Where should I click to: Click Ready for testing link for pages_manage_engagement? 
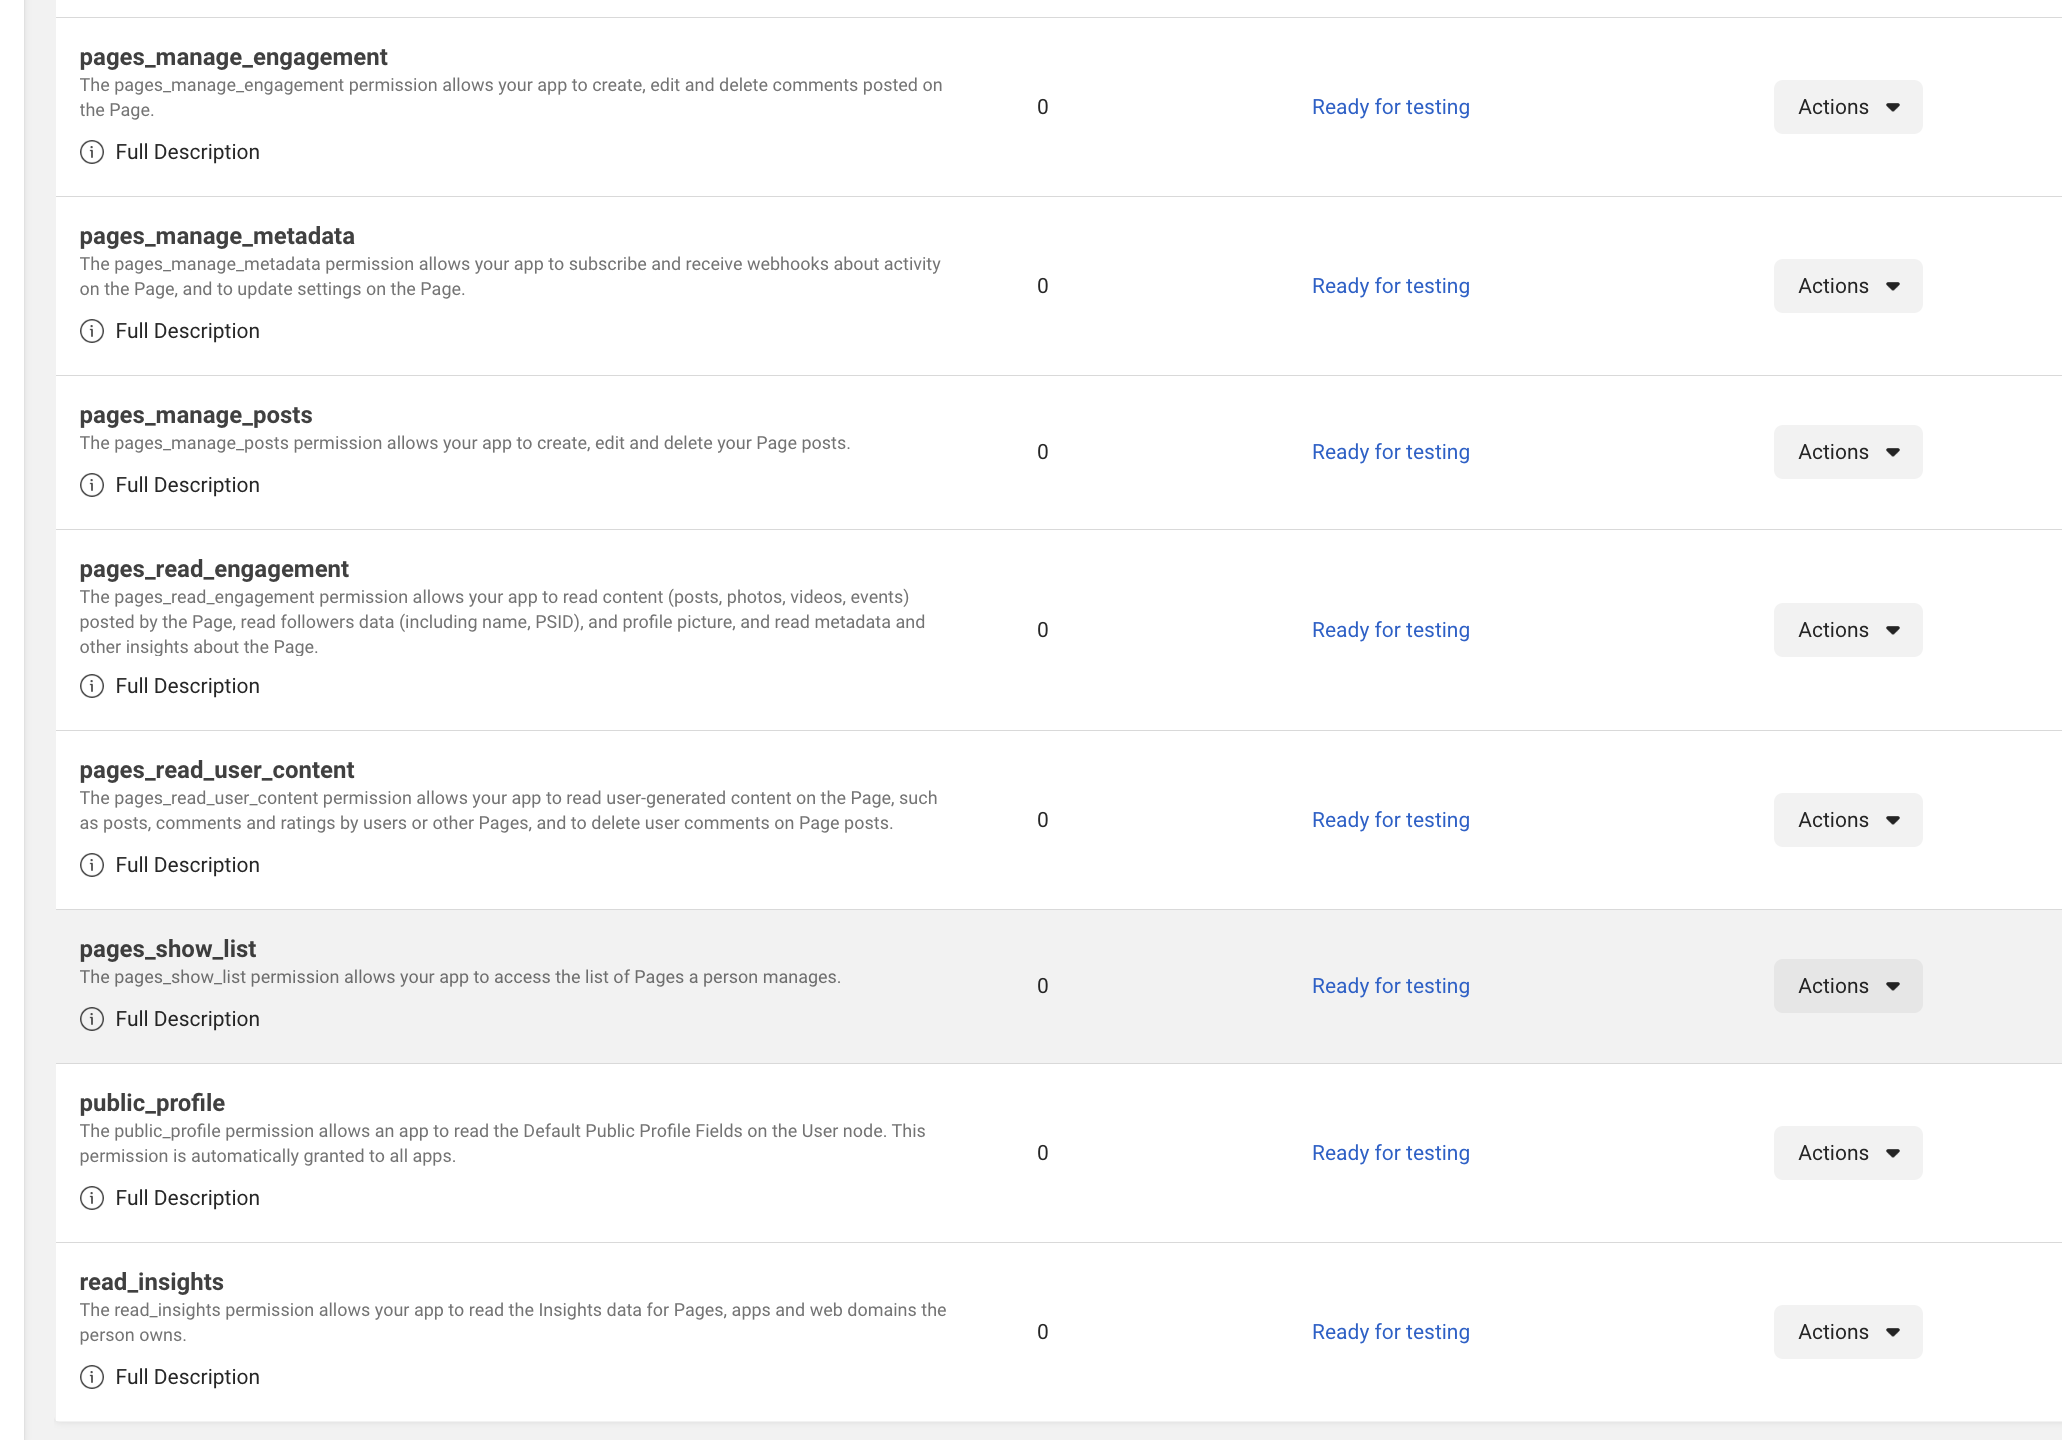click(1391, 107)
